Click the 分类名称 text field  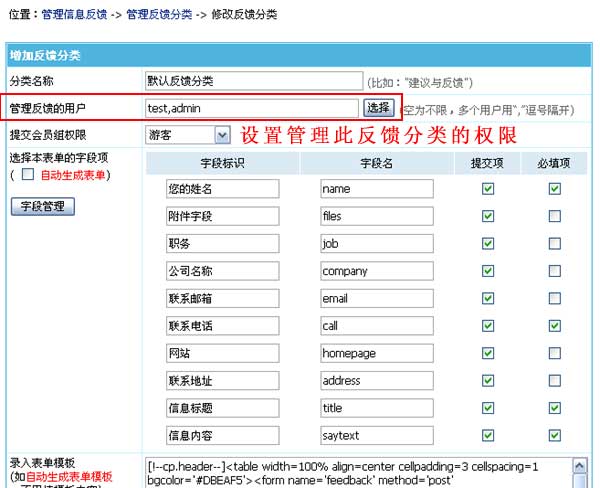pyautogui.click(x=253, y=81)
